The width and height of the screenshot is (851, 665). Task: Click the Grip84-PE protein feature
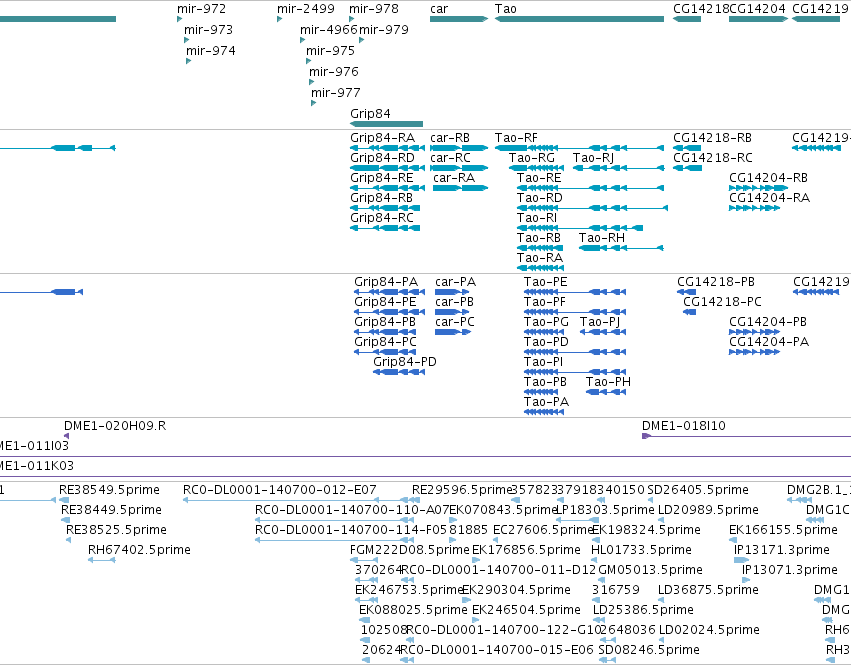point(389,312)
